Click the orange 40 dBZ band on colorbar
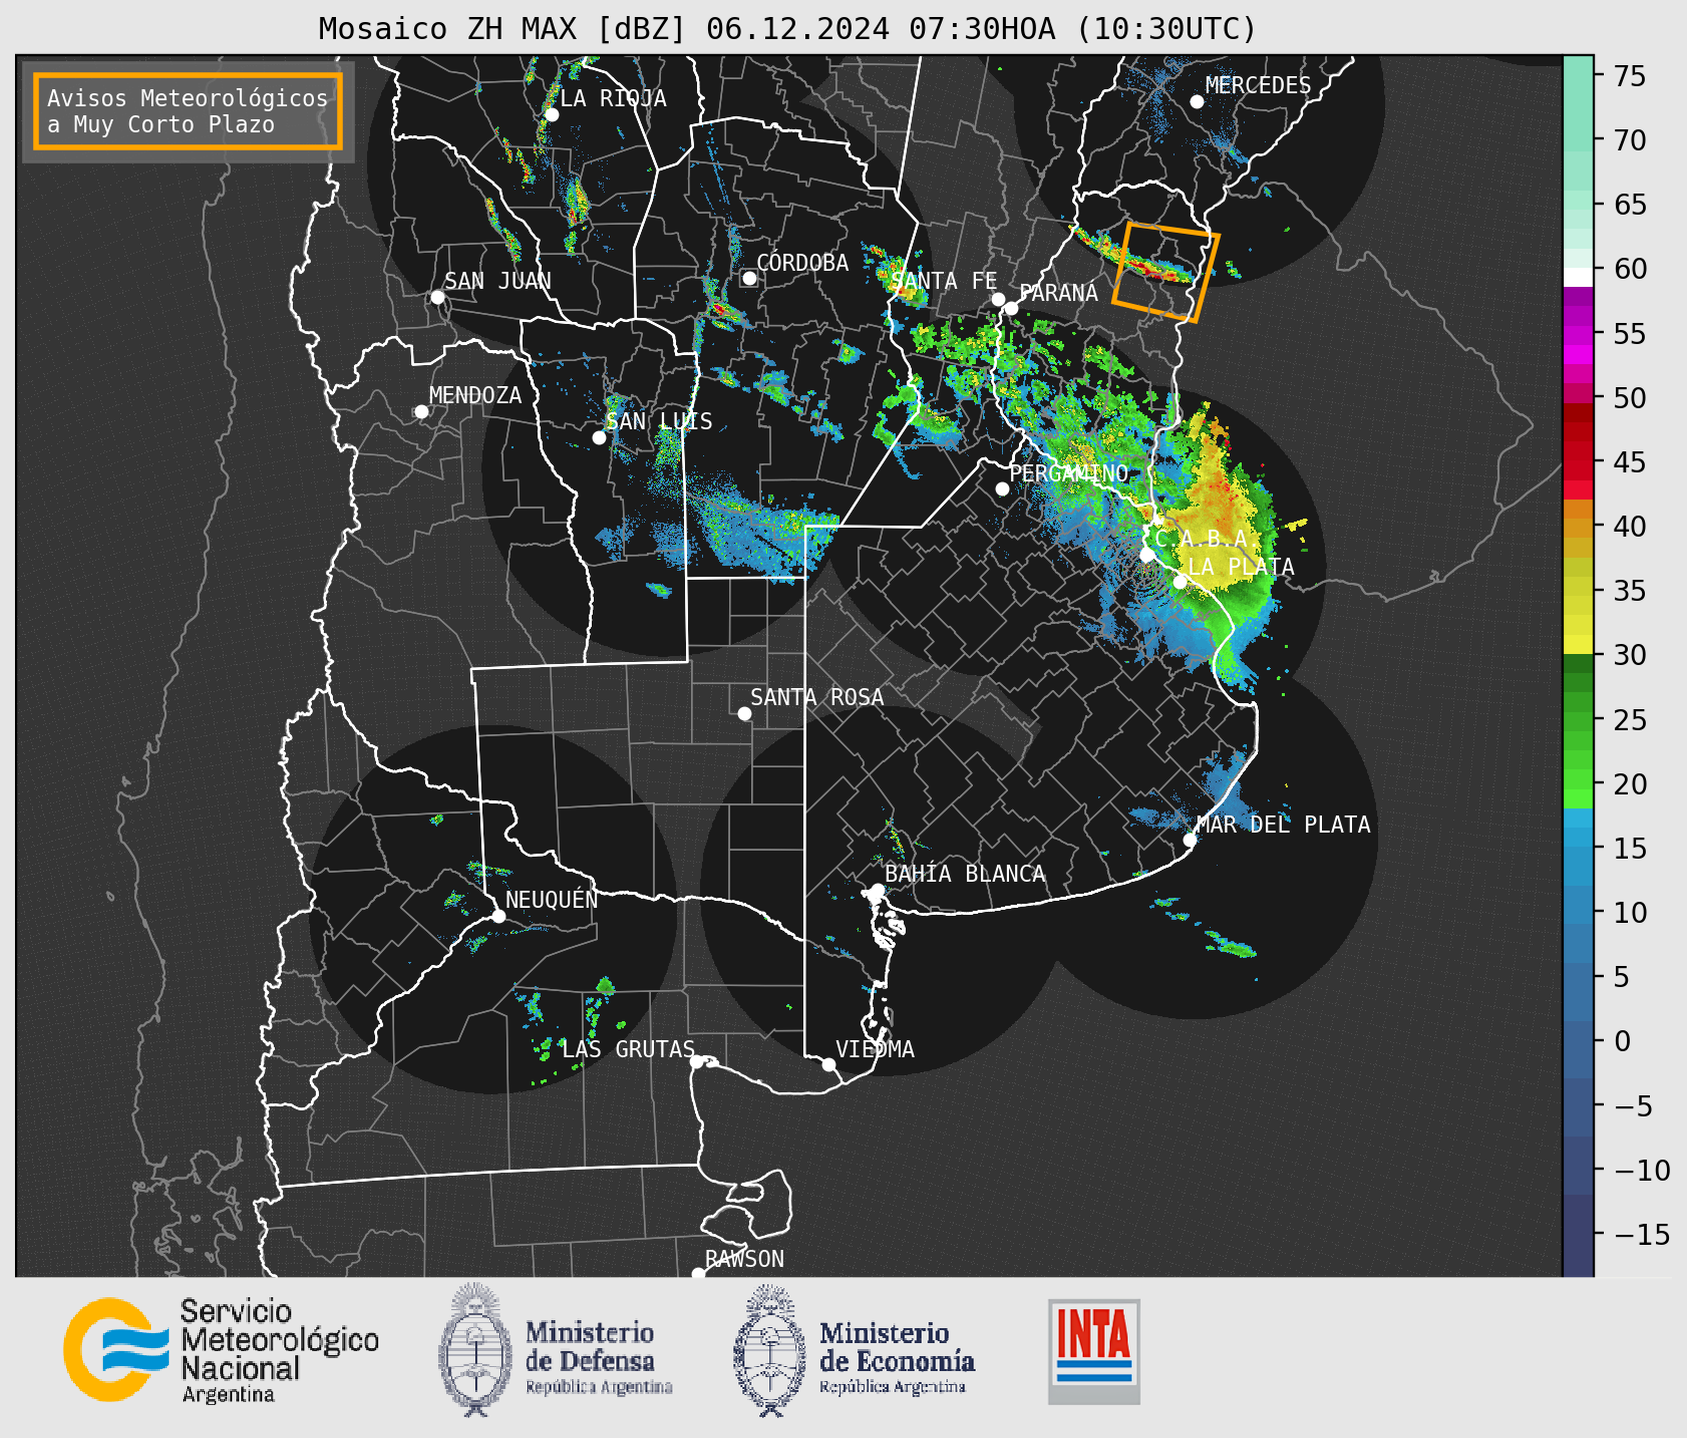Viewport: 1687px width, 1438px height. click(1578, 526)
